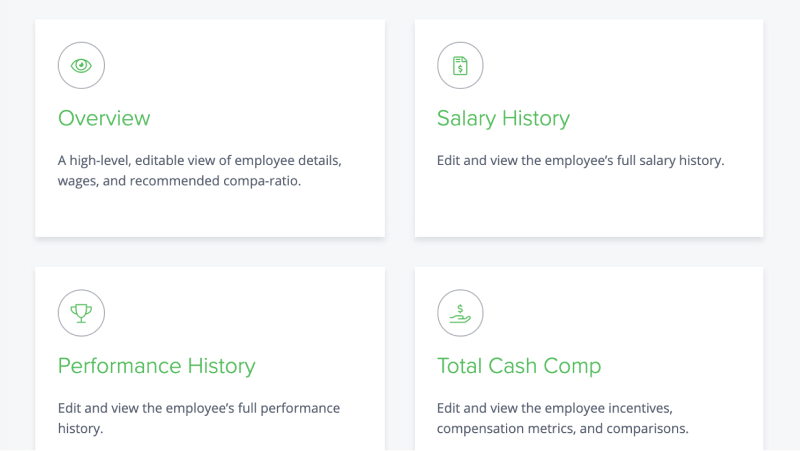This screenshot has height=451, width=800.
Task: Open the Overview heading link
Action: click(x=104, y=118)
